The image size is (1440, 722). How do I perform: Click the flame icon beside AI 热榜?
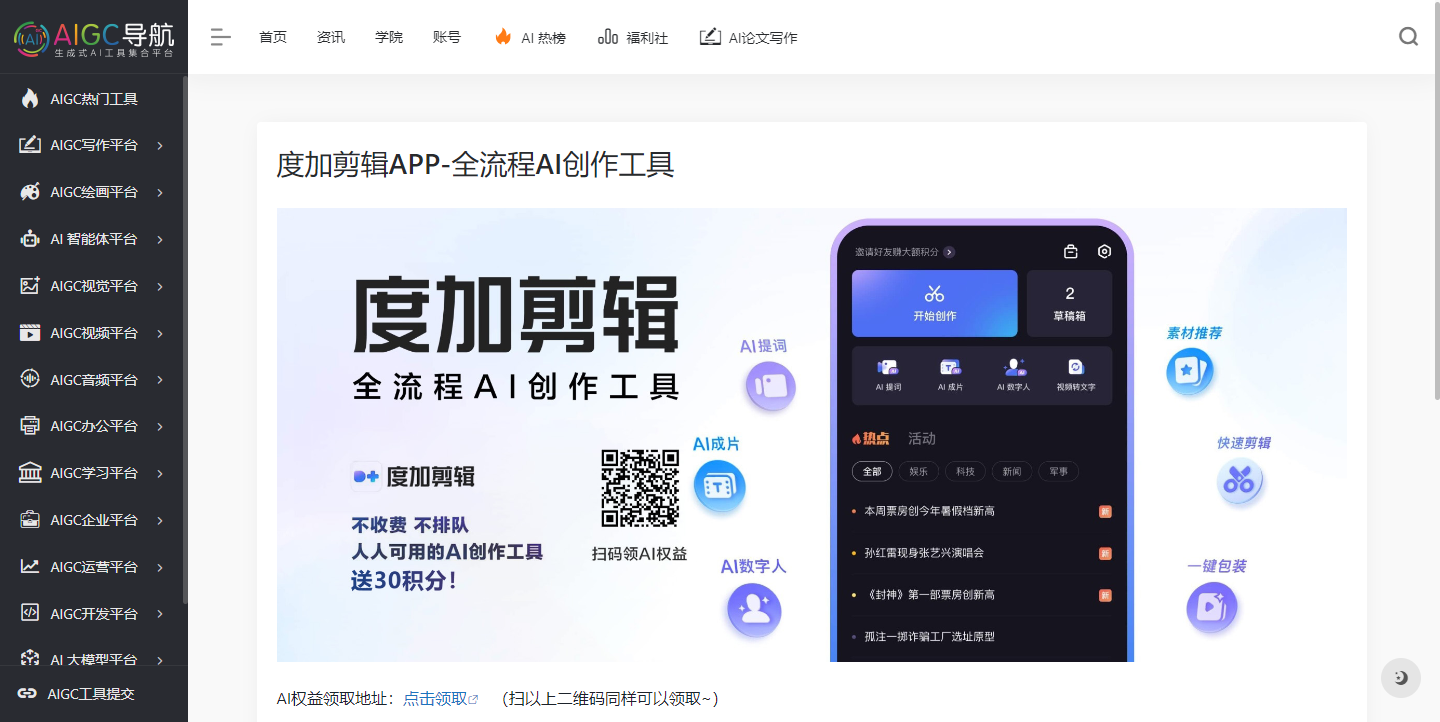coord(503,37)
